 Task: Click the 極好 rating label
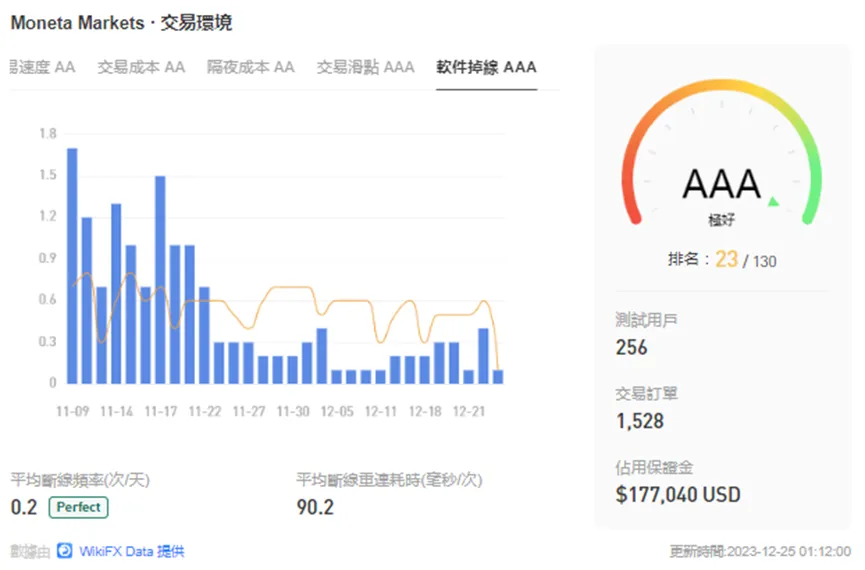tap(722, 220)
